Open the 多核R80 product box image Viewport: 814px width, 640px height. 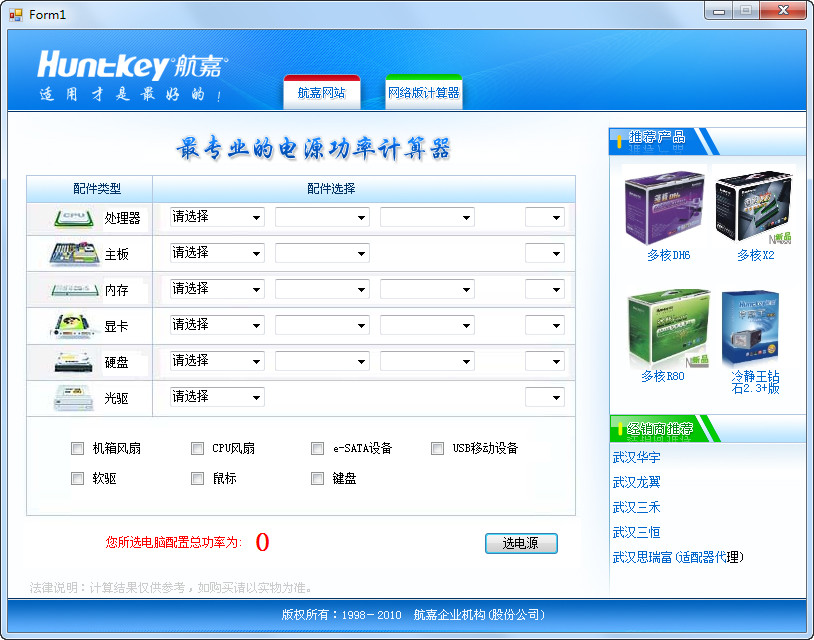coord(668,328)
